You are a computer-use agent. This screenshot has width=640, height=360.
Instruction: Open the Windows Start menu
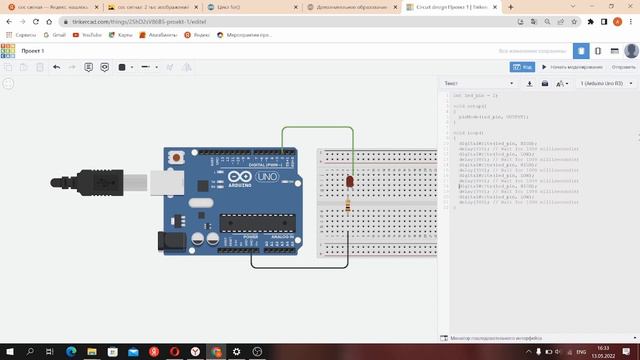click(x=10, y=351)
